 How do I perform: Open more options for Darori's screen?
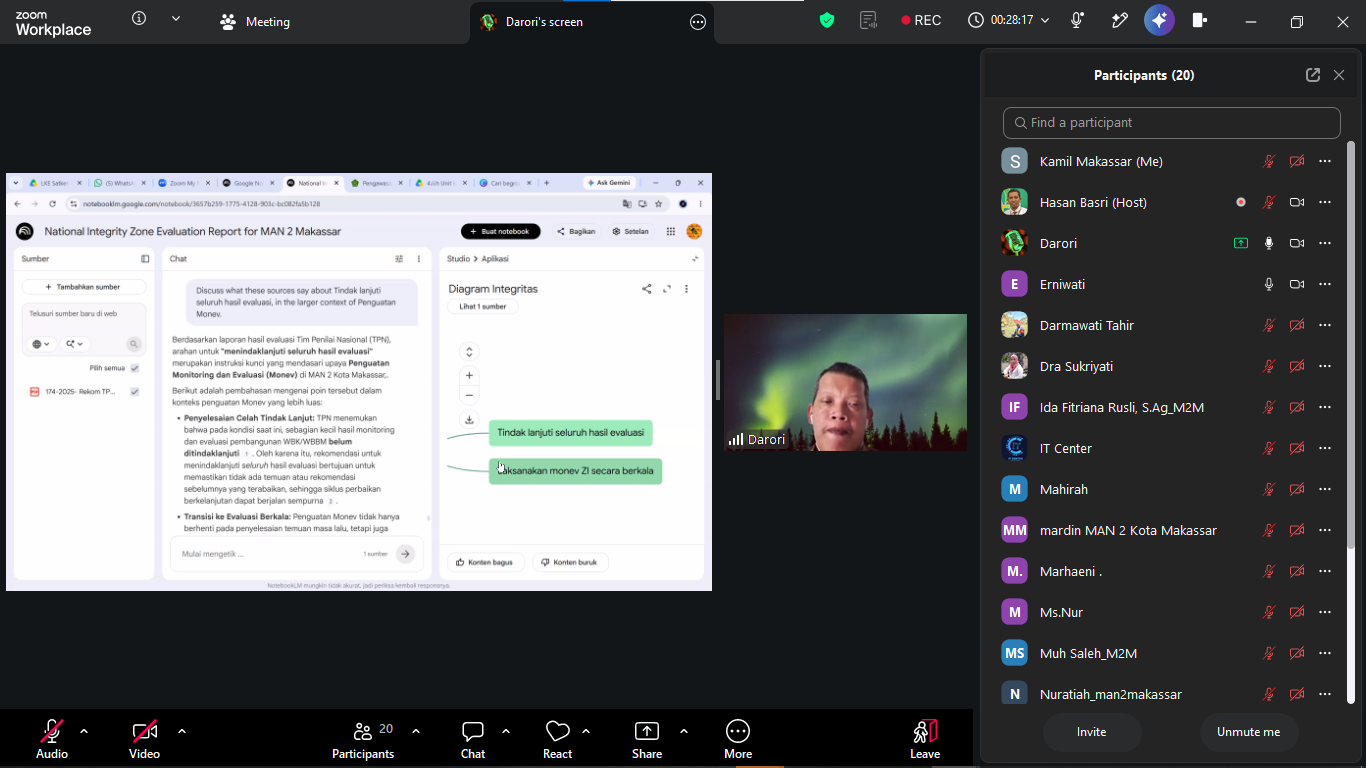click(698, 22)
